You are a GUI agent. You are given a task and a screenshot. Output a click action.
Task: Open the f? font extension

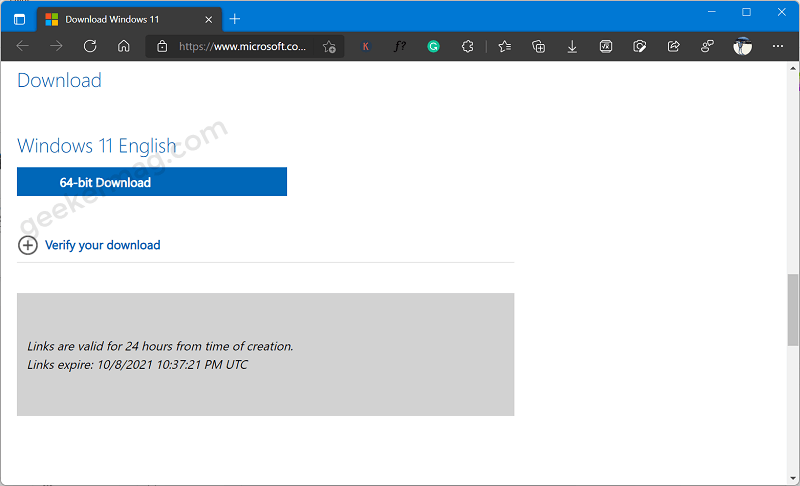[399, 46]
